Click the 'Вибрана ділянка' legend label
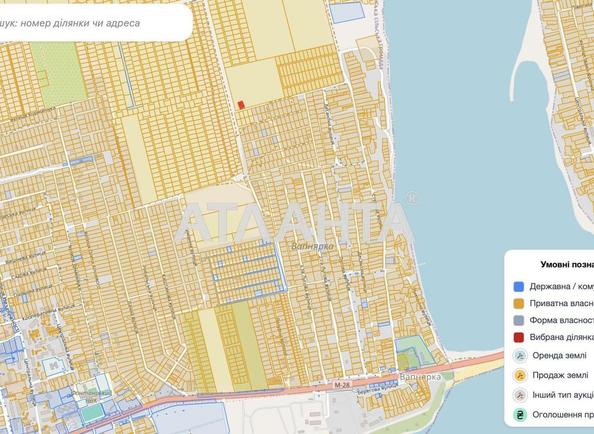Screen dimensions: 594x434 click(562, 337)
